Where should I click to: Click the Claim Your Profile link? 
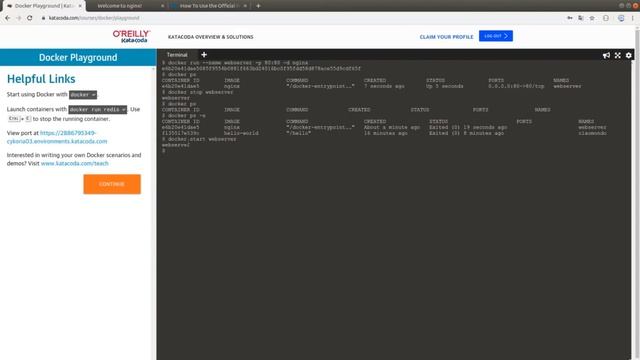point(446,37)
